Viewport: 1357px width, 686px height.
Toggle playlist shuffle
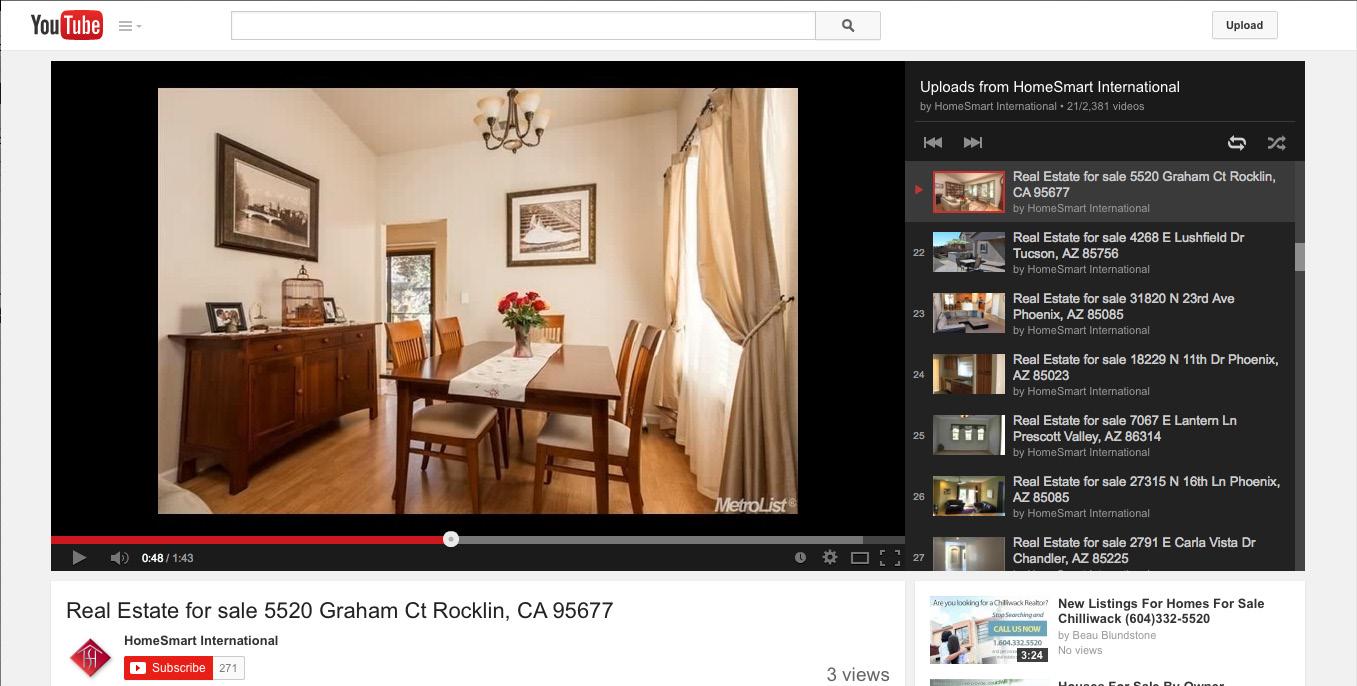click(x=1276, y=143)
